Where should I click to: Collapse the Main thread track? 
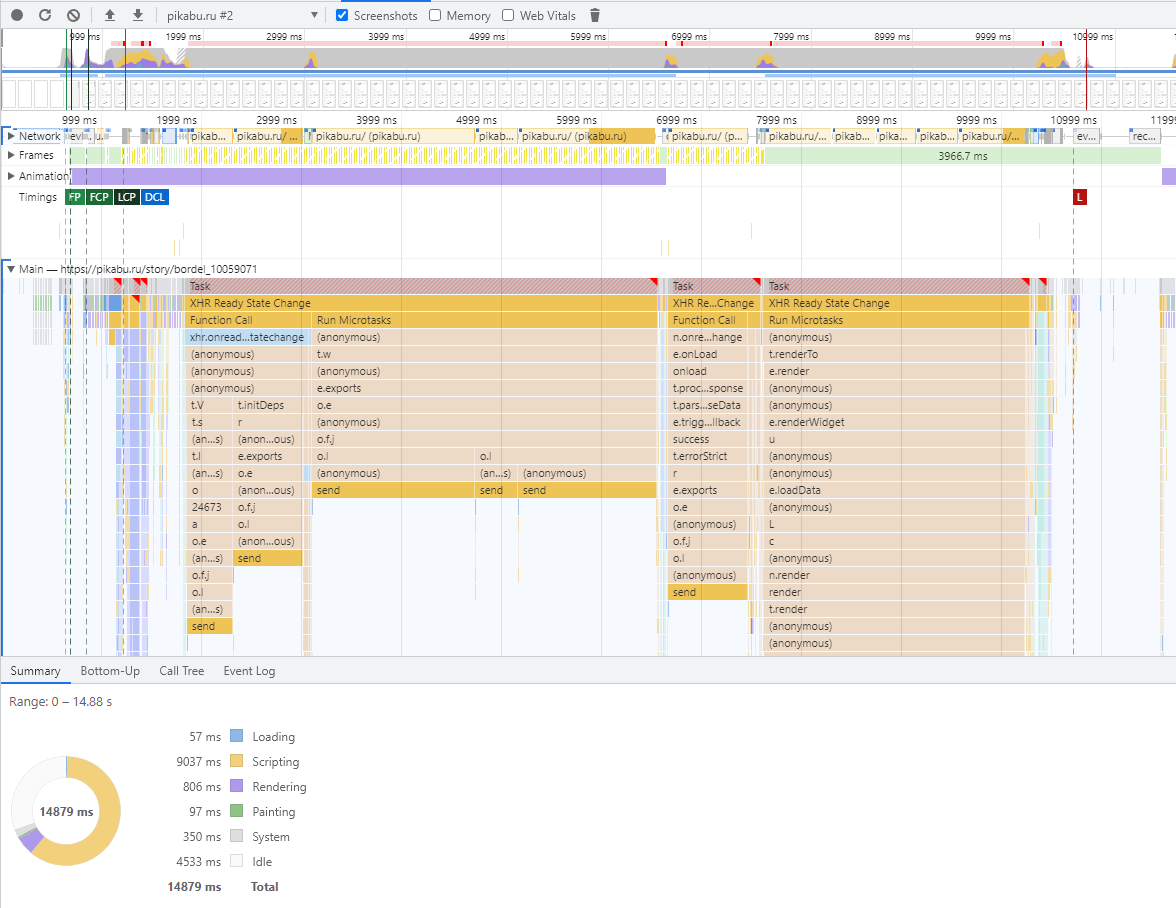[11, 269]
